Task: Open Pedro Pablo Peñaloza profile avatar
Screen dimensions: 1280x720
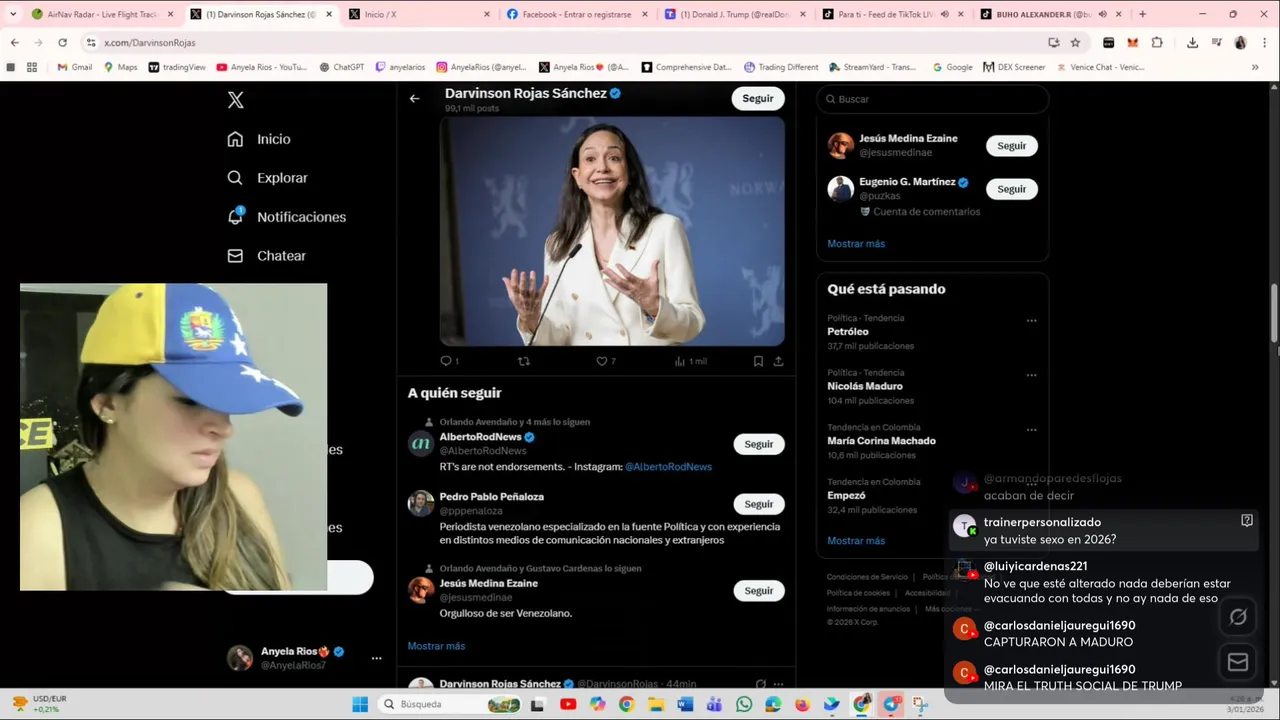Action: point(421,503)
